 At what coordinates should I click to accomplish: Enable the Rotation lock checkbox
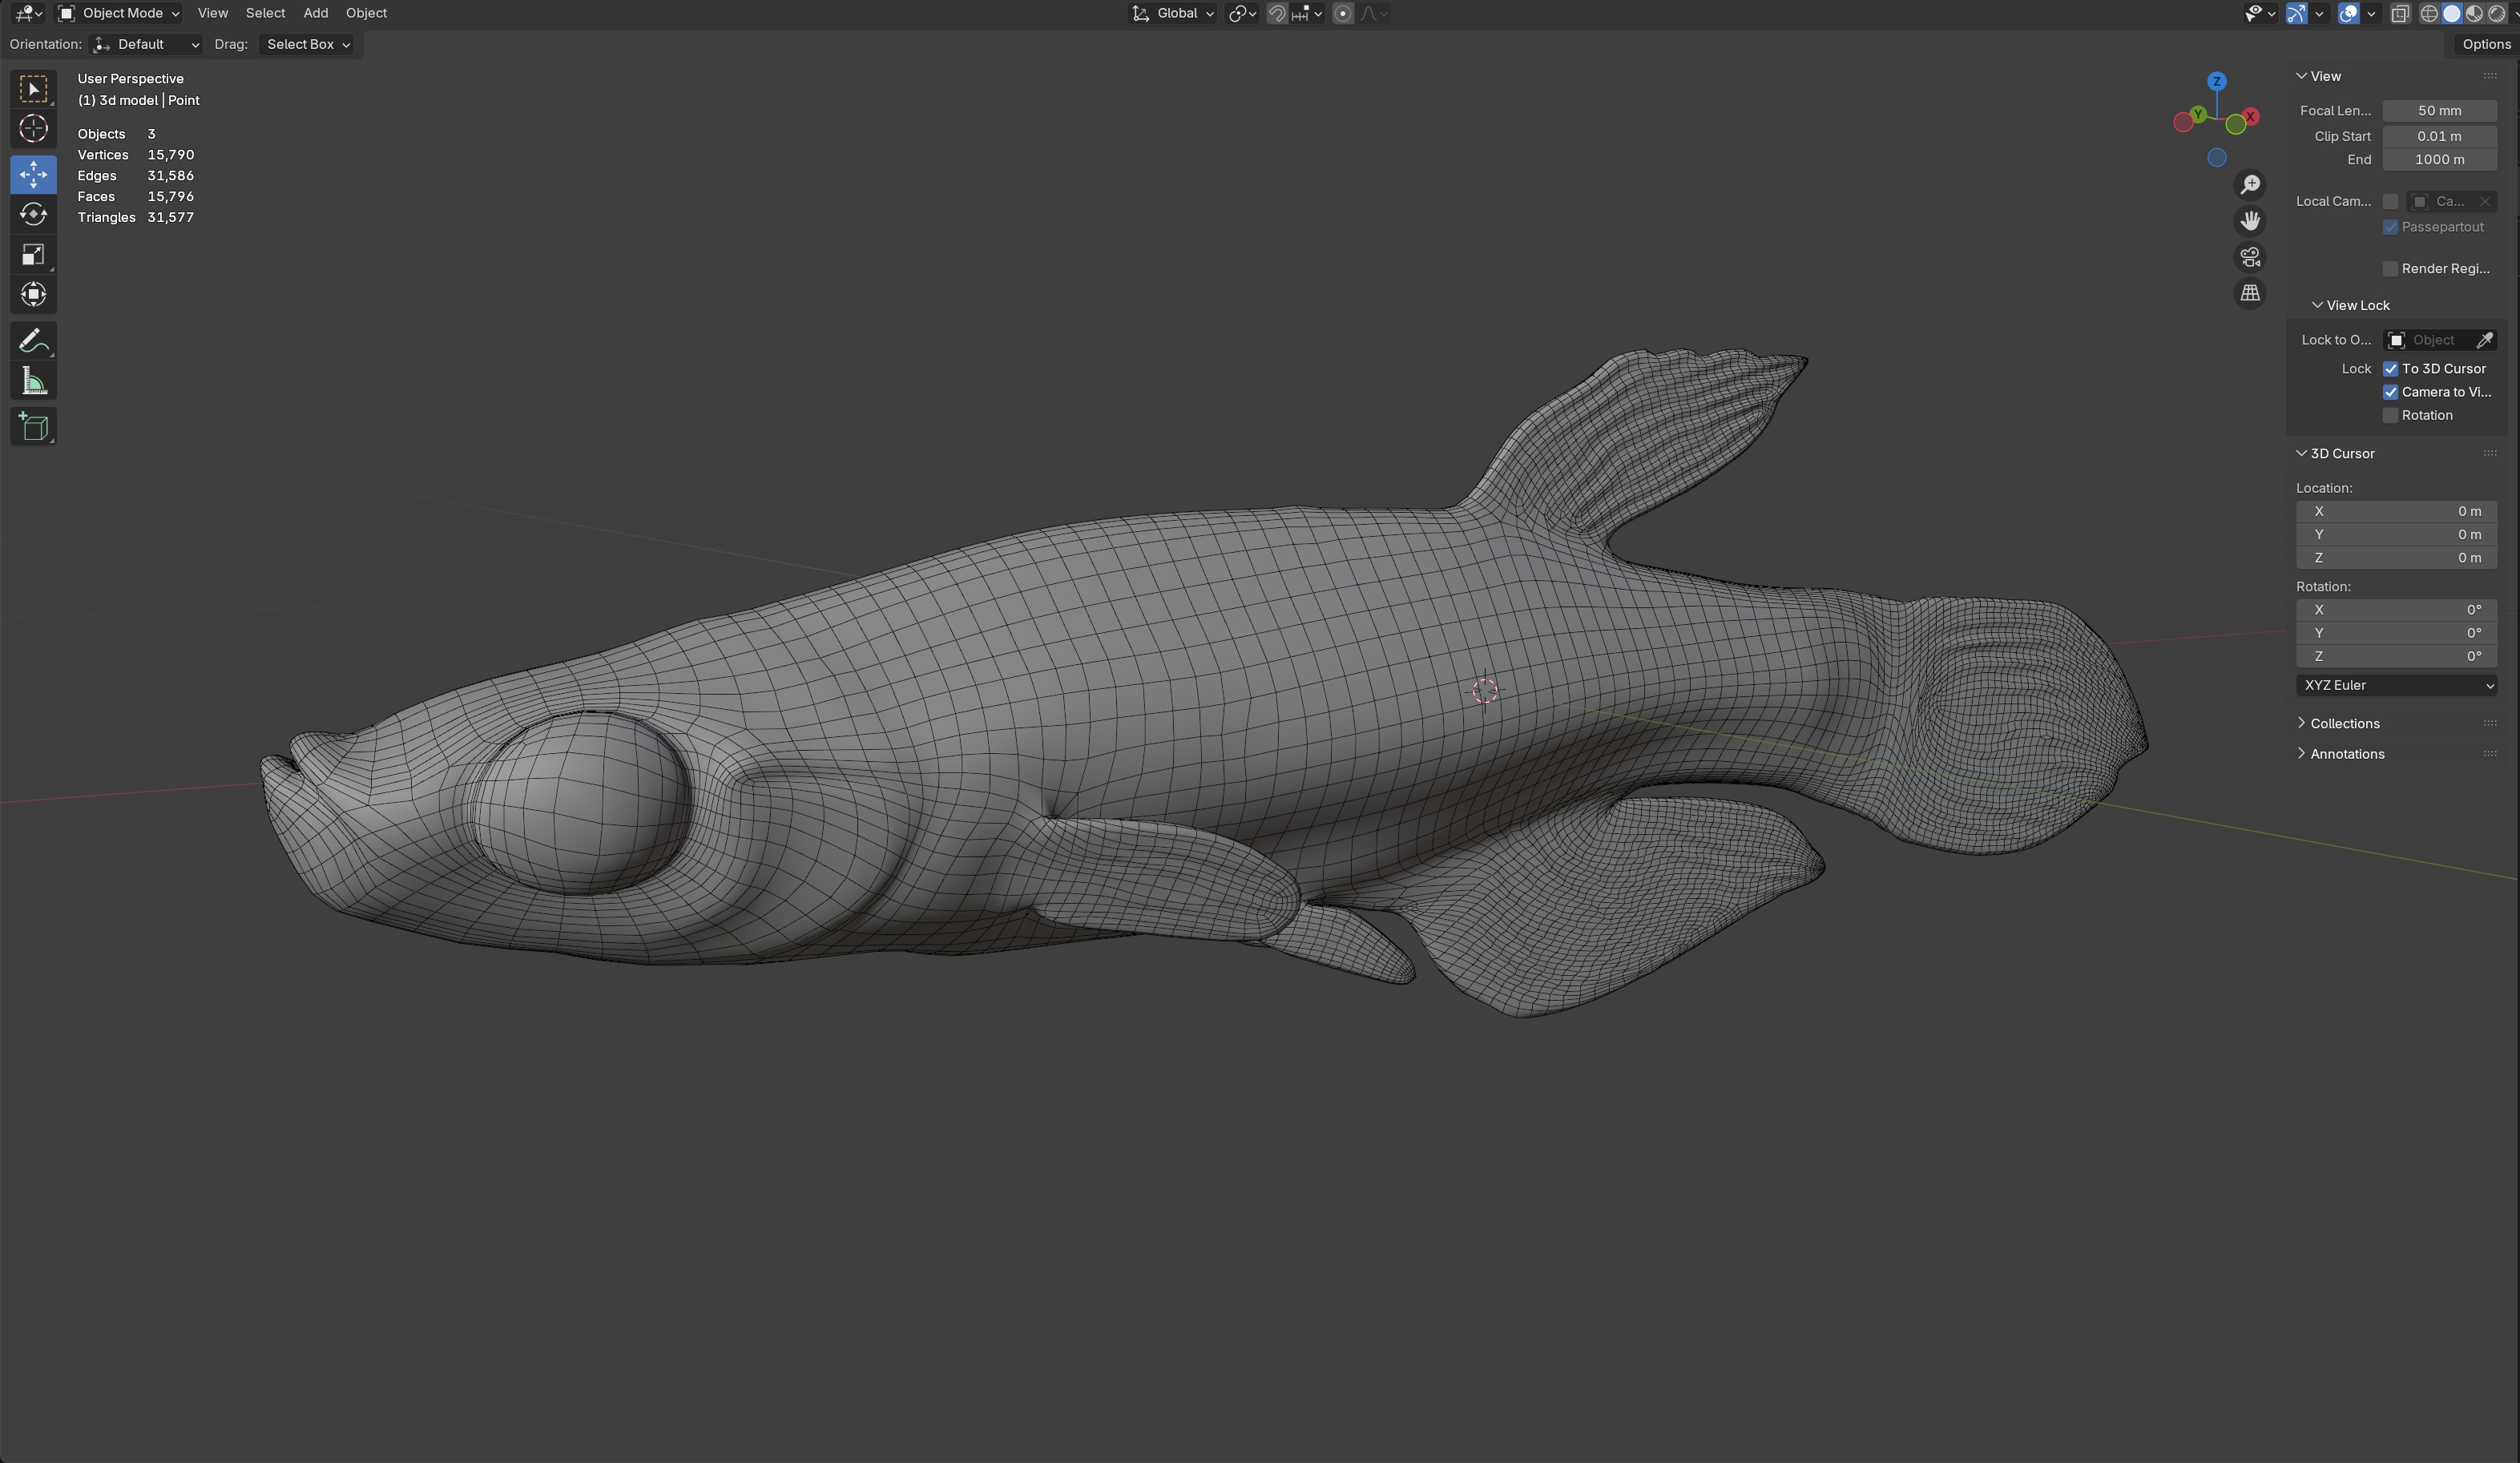click(x=2391, y=416)
